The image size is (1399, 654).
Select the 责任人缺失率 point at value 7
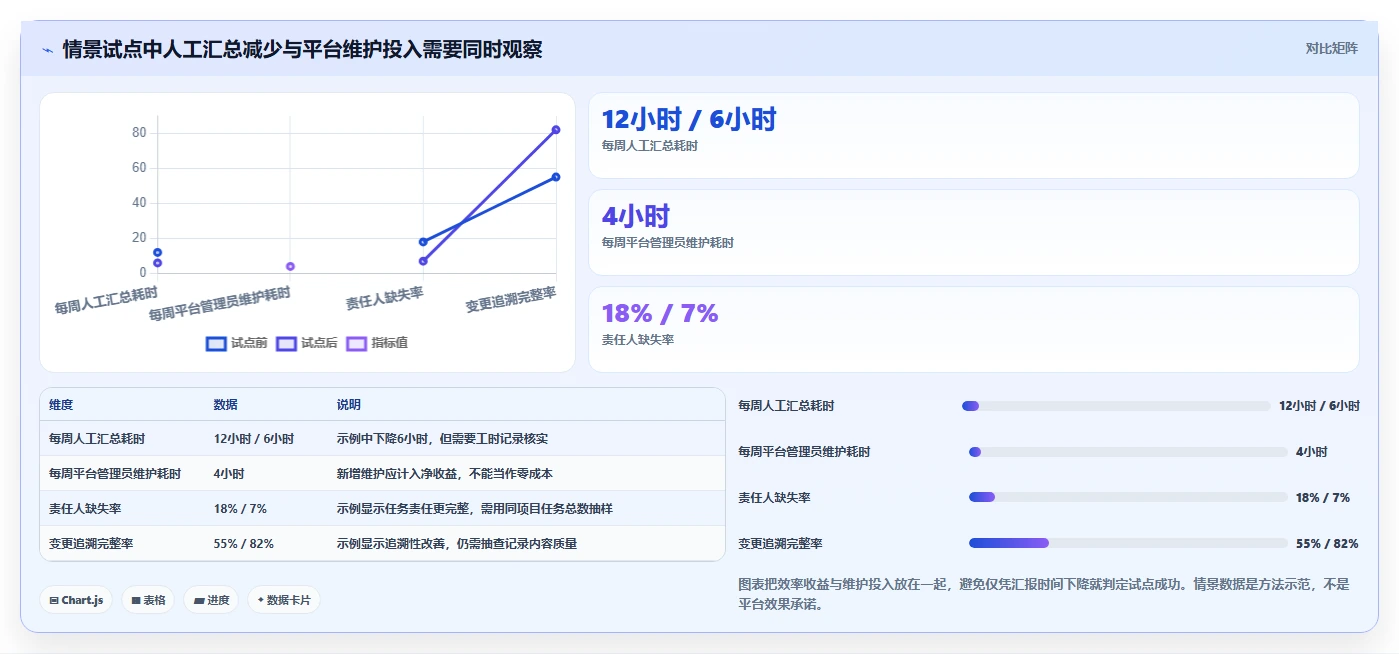click(x=423, y=261)
